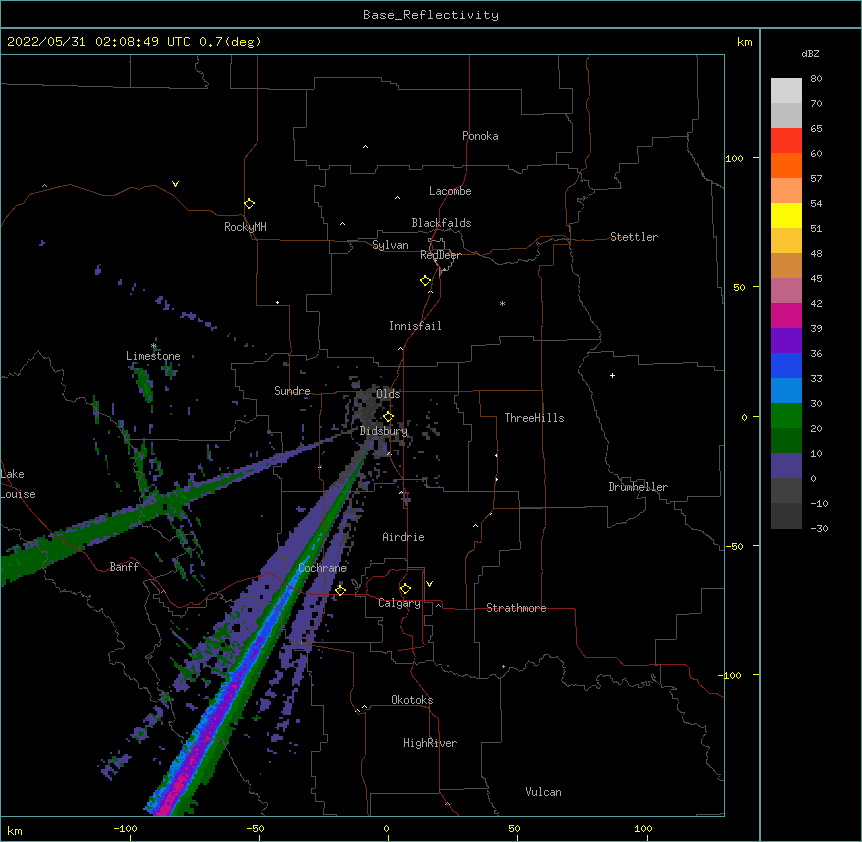The height and width of the screenshot is (842, 862).
Task: Pick the yellow 54 dBZ legend swatch
Action: [786, 215]
